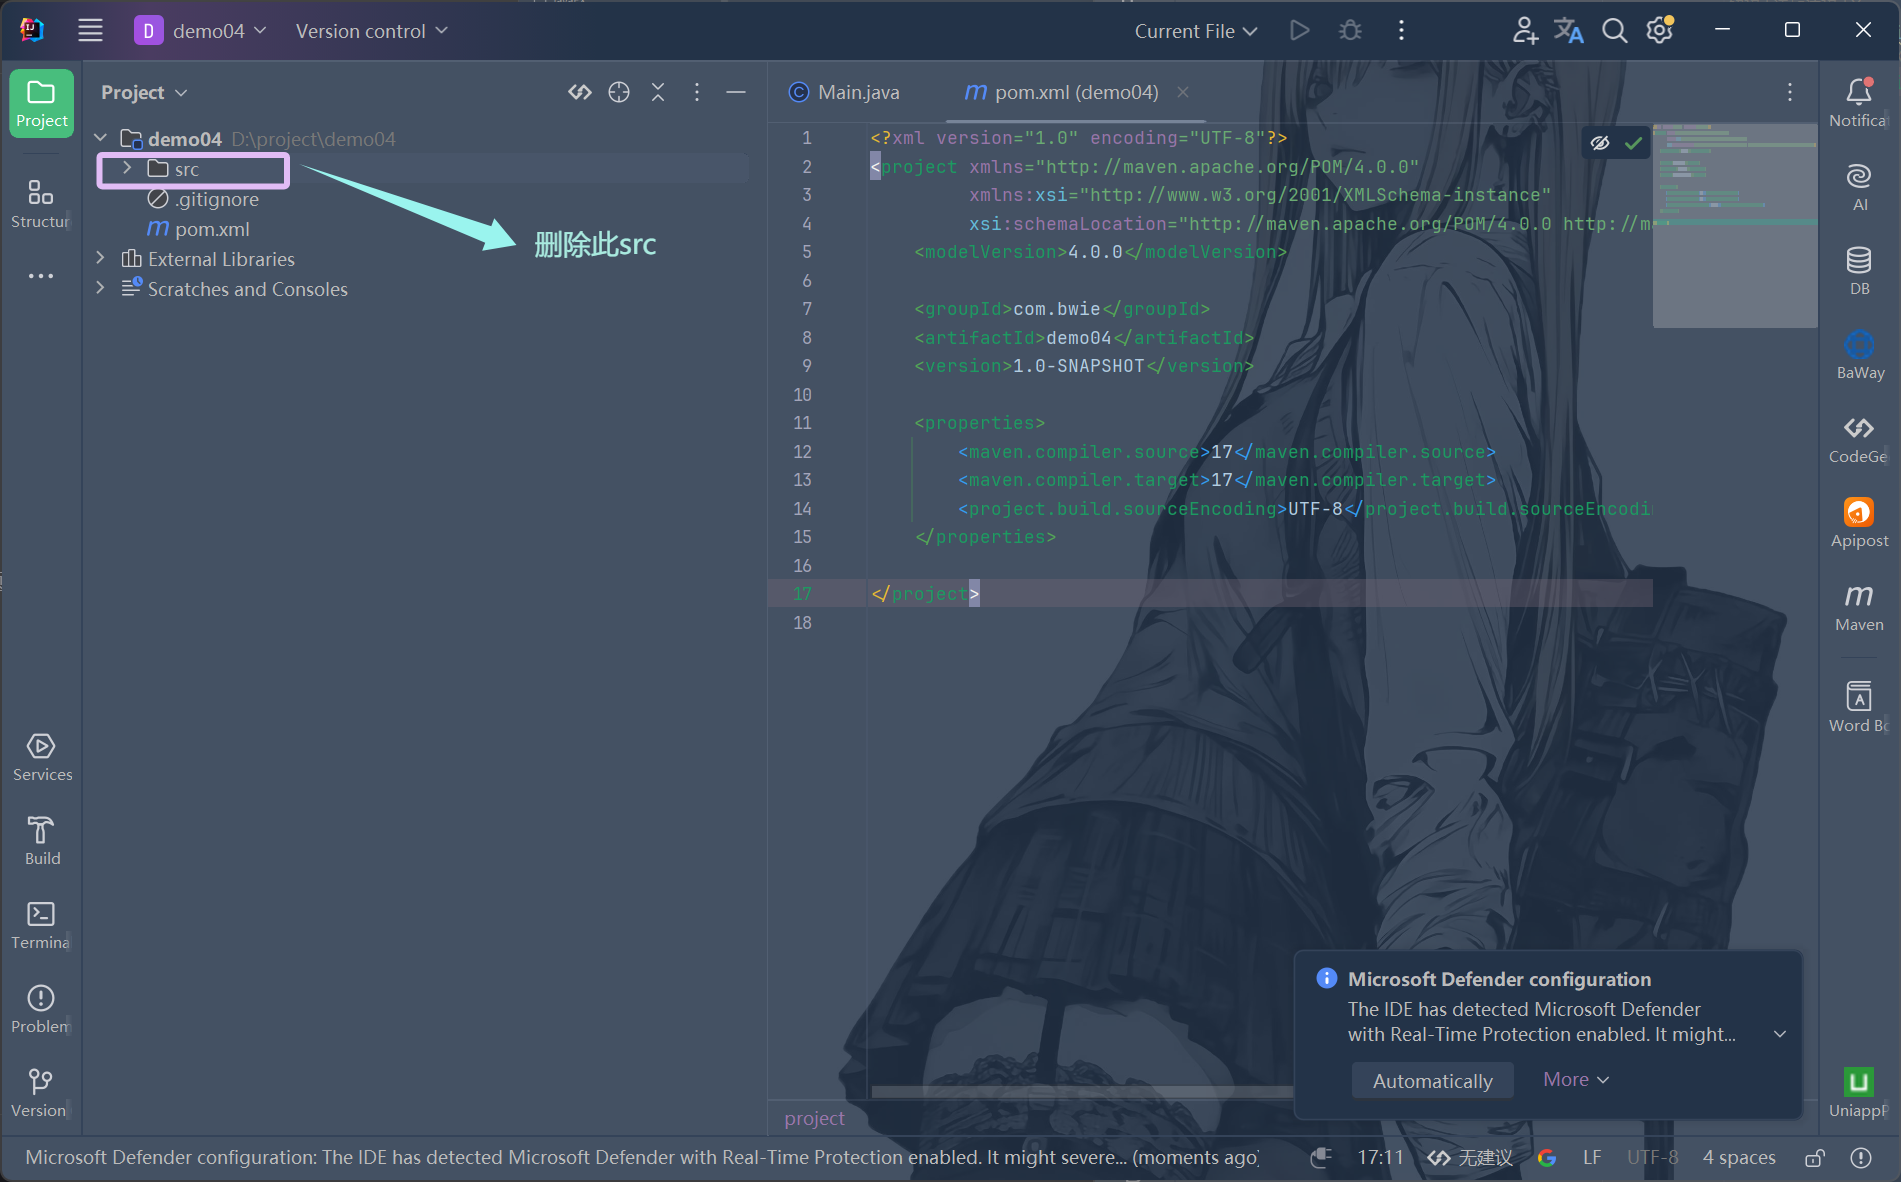This screenshot has height=1182, width=1901.
Task: Open the Project tool window
Action: pyautogui.click(x=41, y=103)
